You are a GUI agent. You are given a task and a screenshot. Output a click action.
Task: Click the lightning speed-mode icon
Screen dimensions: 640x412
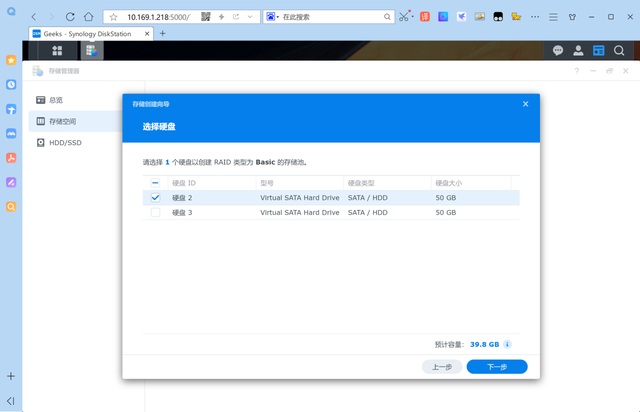click(x=222, y=17)
